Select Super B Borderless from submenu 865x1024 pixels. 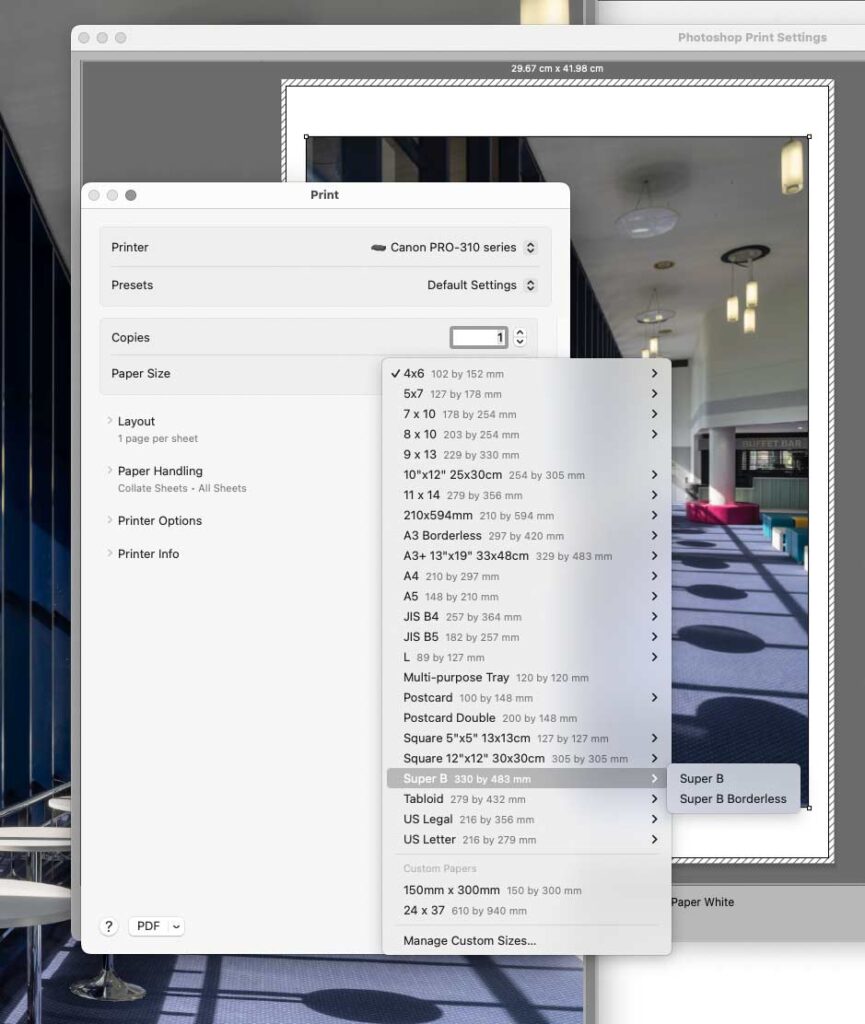(x=733, y=799)
